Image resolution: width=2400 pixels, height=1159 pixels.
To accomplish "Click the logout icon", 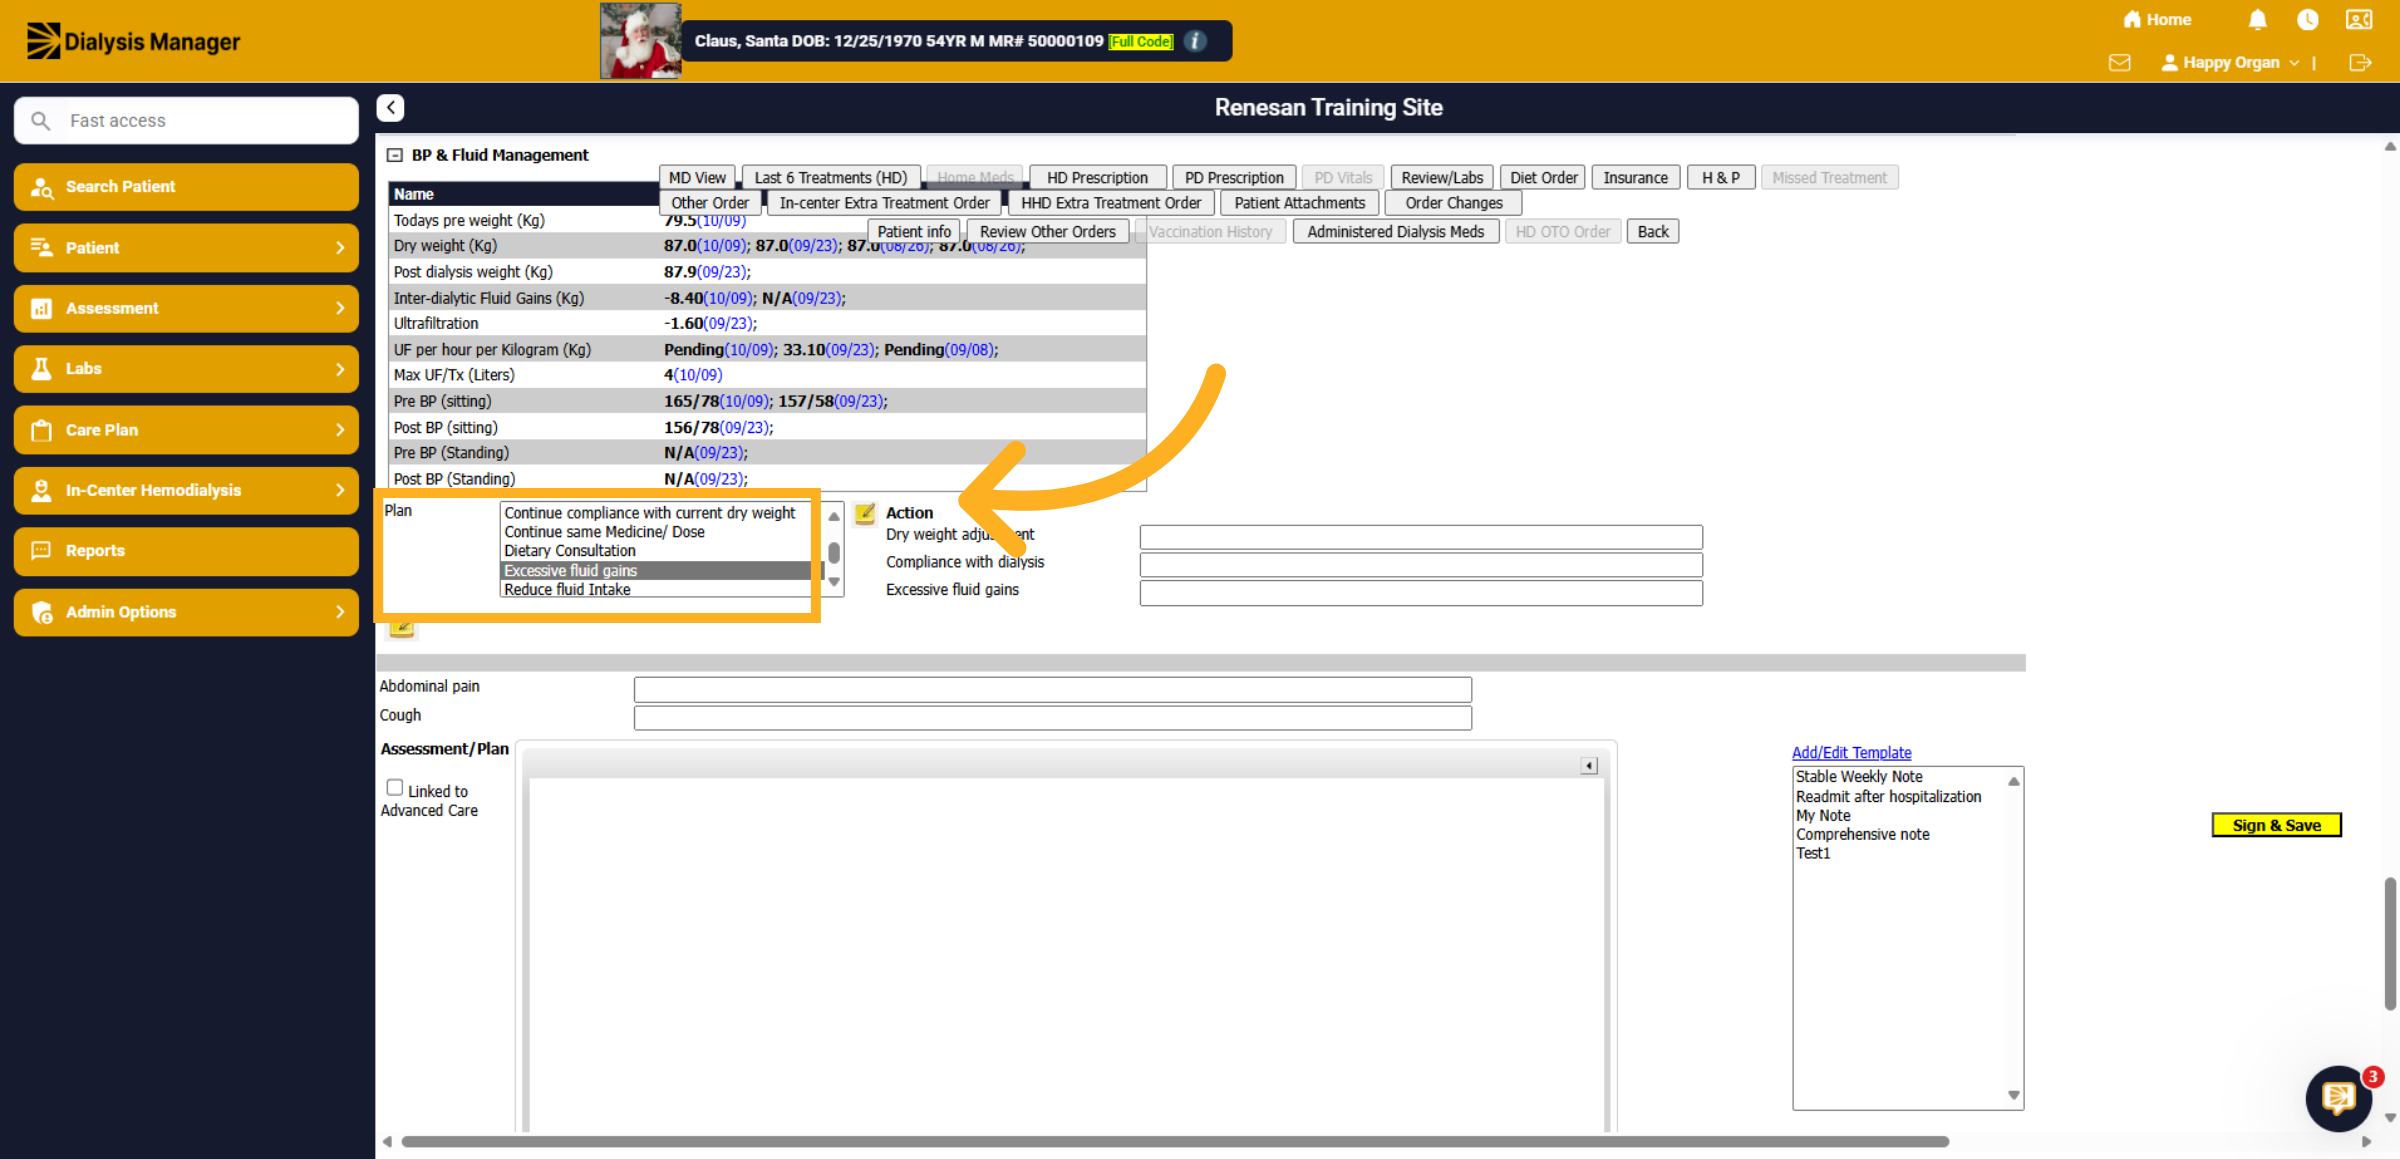I will click(2360, 63).
